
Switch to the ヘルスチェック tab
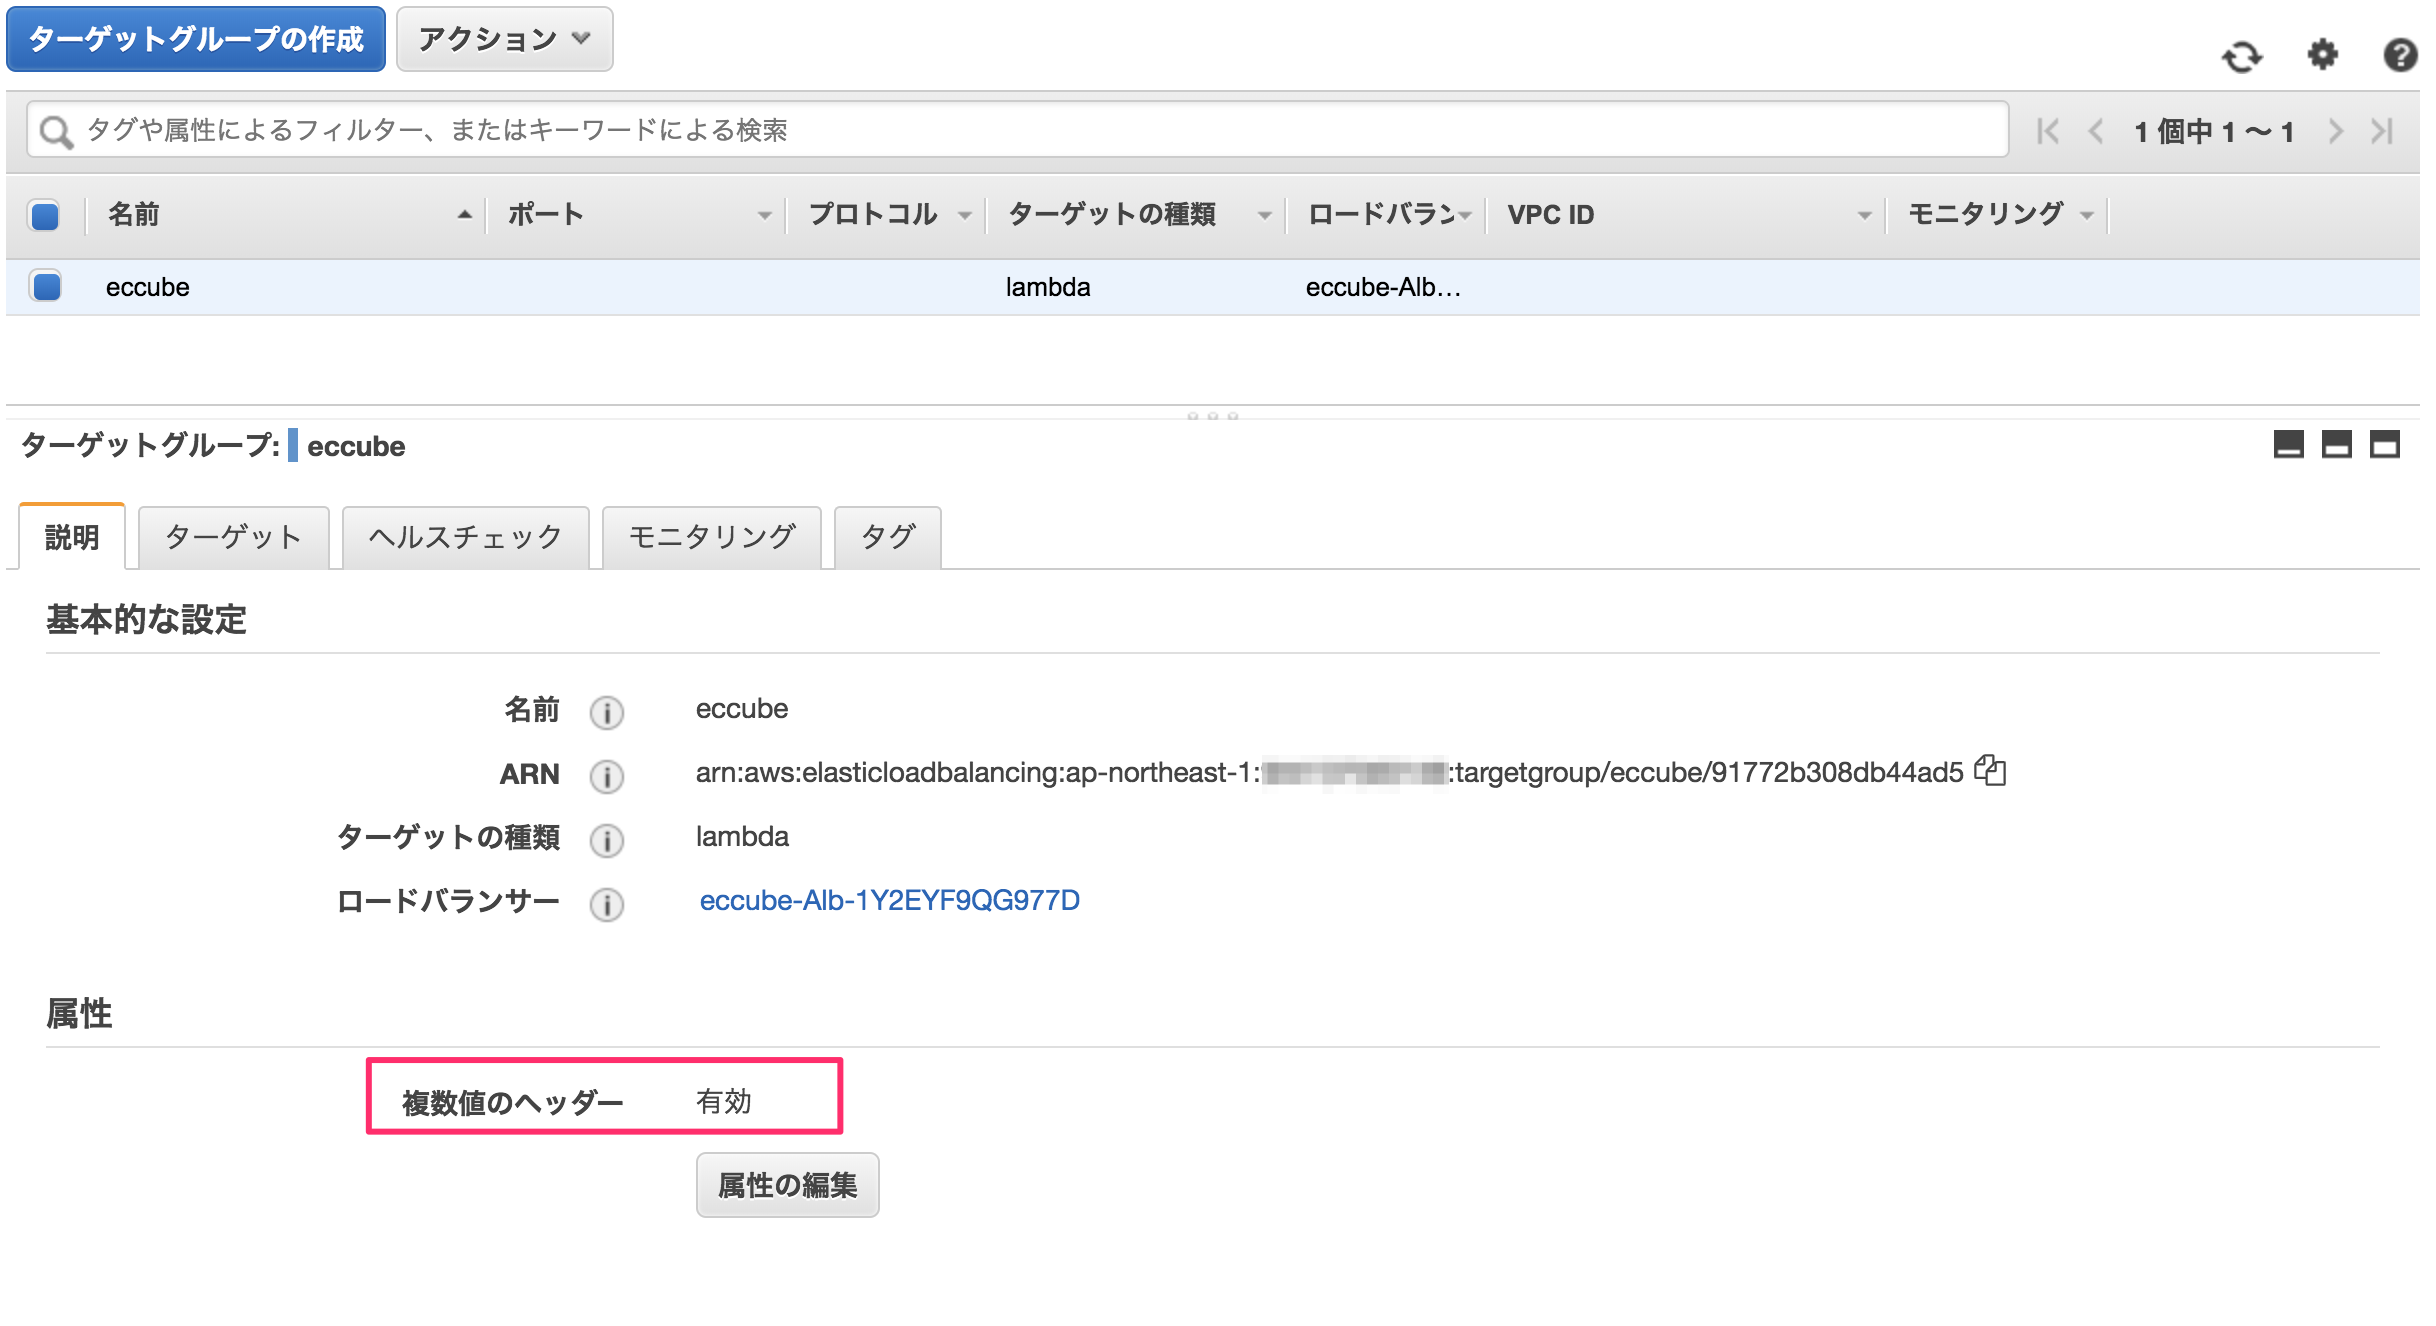(x=464, y=537)
